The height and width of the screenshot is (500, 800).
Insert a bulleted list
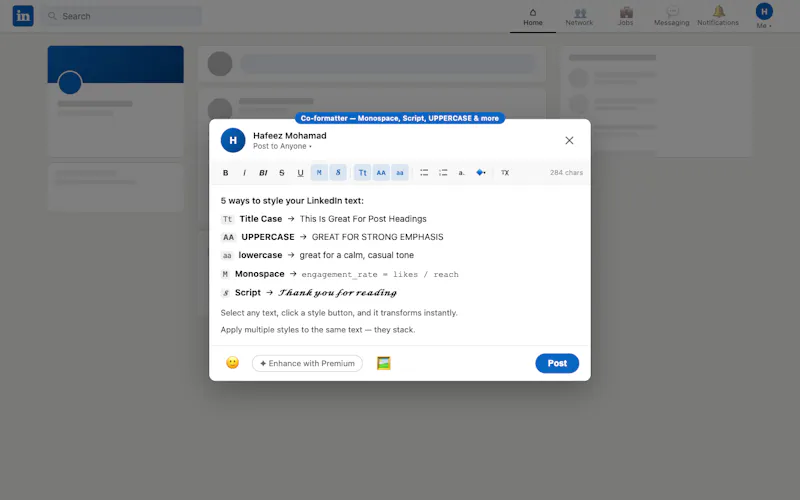pos(424,173)
